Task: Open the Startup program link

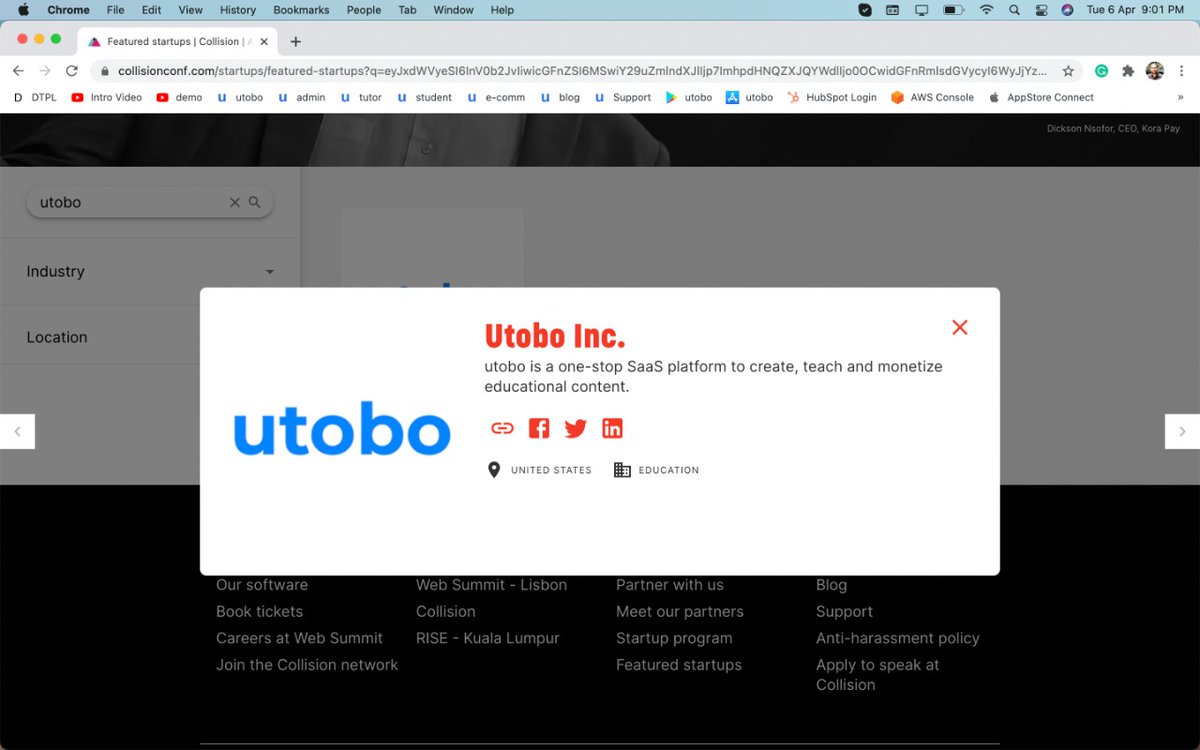Action: [674, 638]
